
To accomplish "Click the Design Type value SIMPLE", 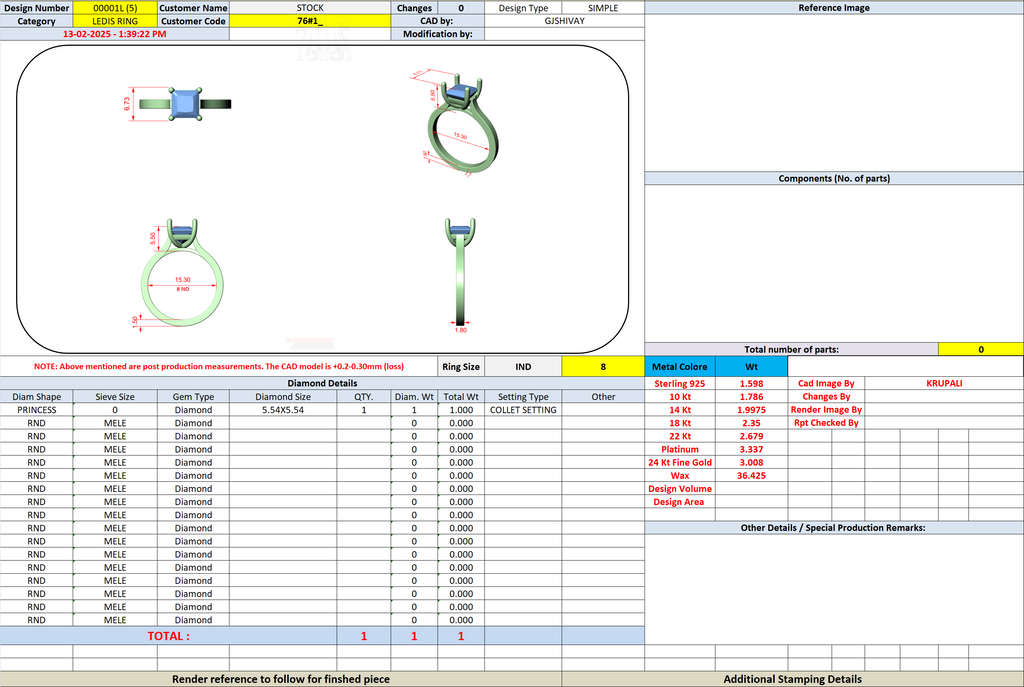I will coord(603,8).
